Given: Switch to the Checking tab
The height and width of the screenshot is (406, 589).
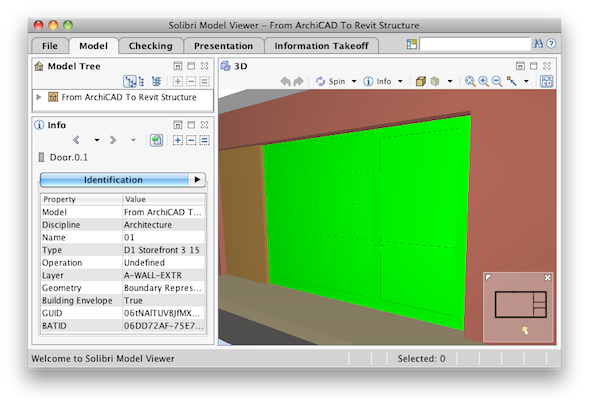Looking at the screenshot, I should click(151, 46).
